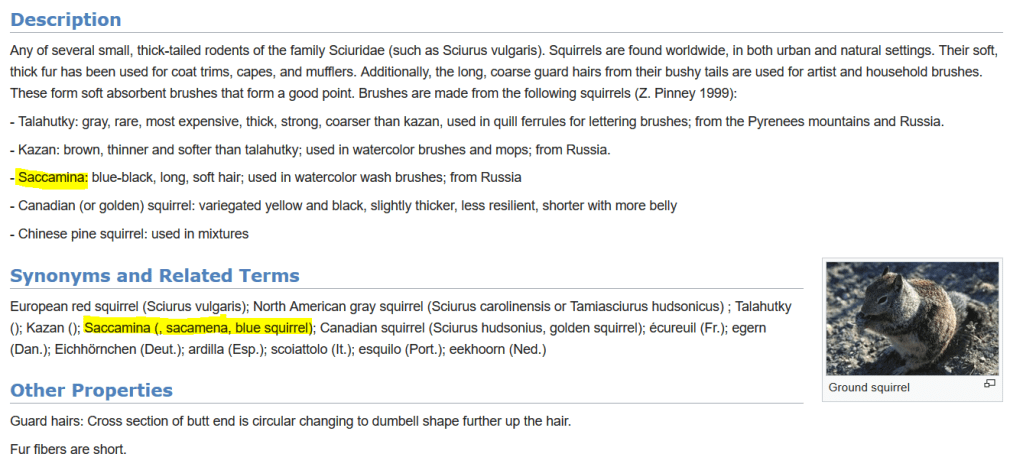
Task: Click the enlarge icon below the squirrel image
Action: 990,383
